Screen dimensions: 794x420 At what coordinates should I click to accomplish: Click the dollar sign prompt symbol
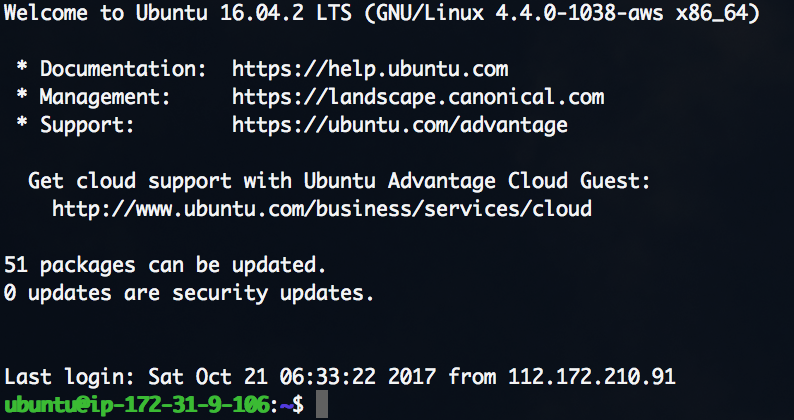pyautogui.click(x=297, y=405)
